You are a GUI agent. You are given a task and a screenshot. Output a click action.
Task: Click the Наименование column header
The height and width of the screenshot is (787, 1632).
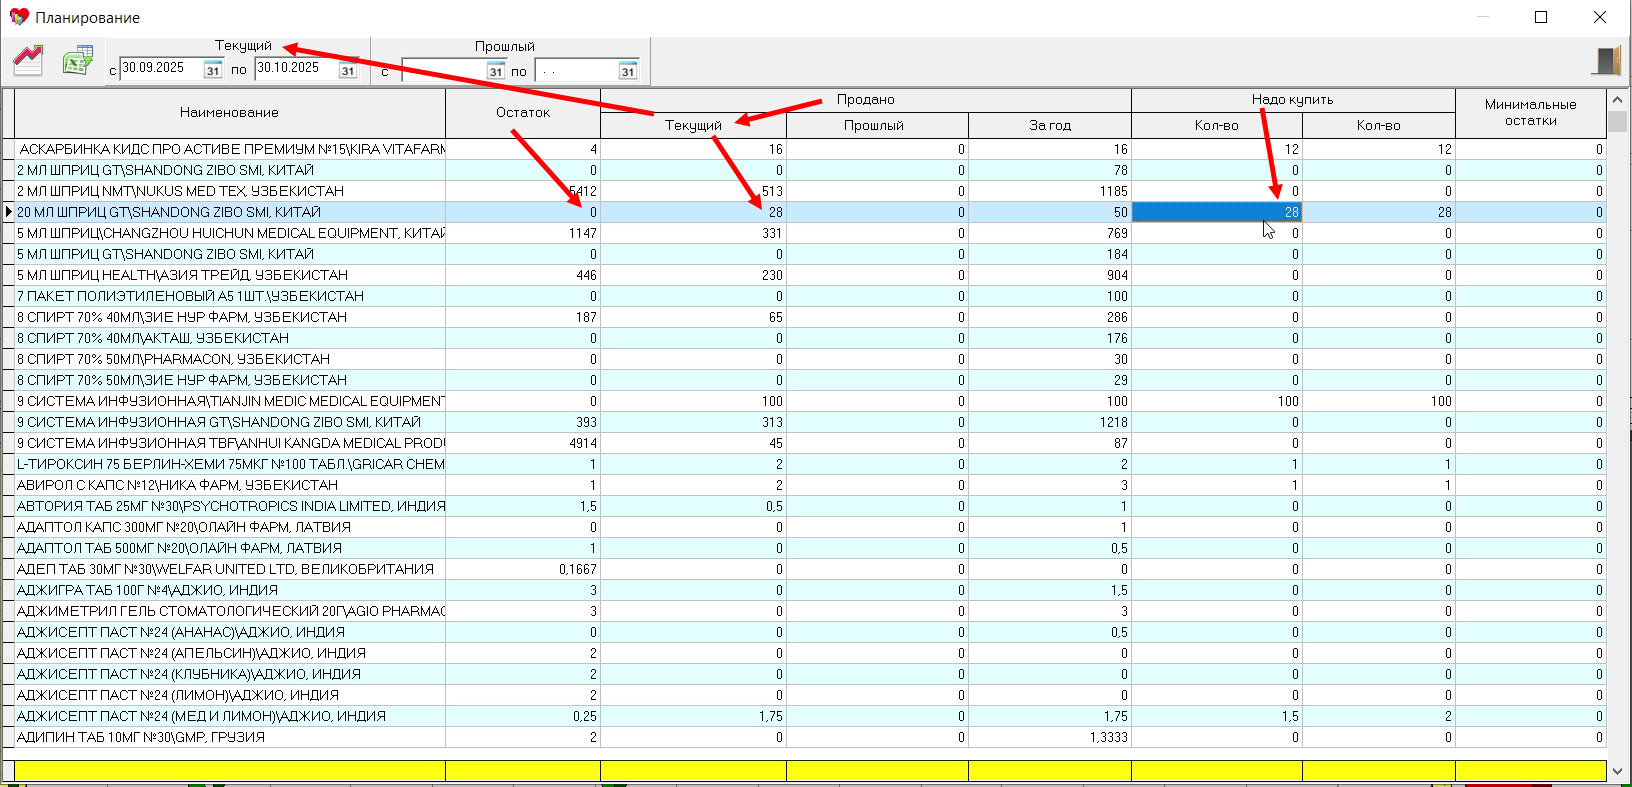click(x=229, y=113)
